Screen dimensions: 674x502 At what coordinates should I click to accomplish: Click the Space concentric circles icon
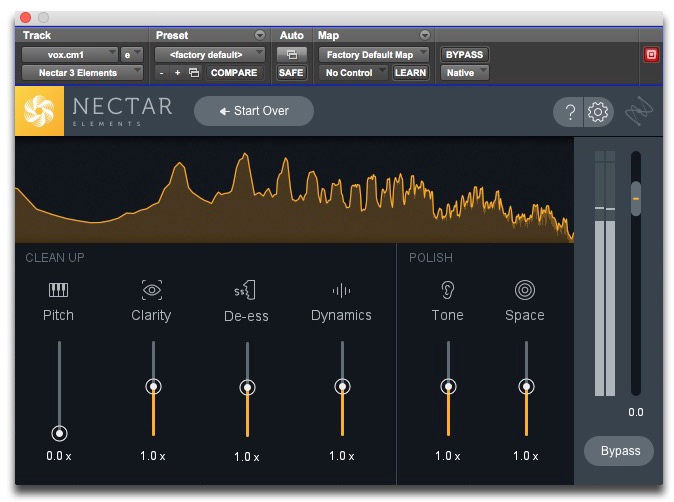point(525,290)
